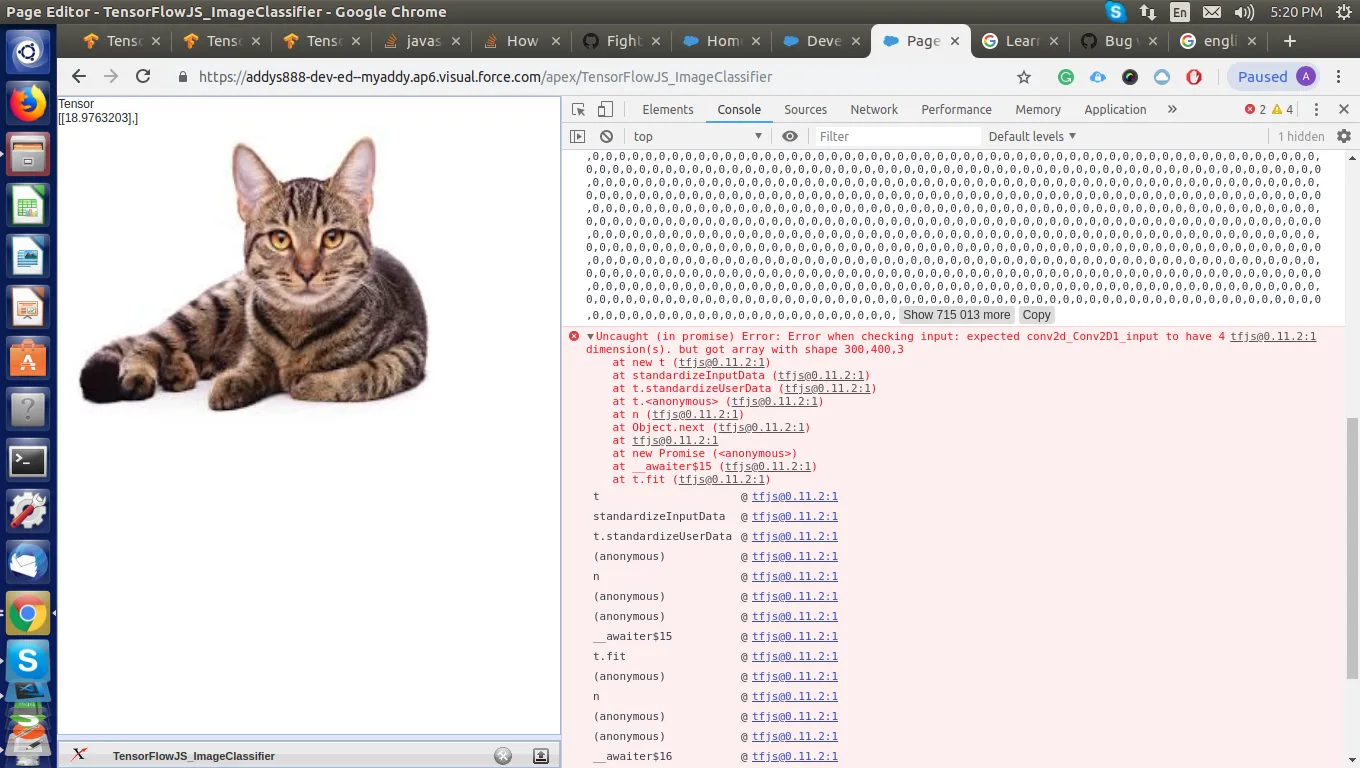Open tfjs link beside __awaiter$16 row
Image resolution: width=1360 pixels, height=768 pixels.
(x=795, y=756)
